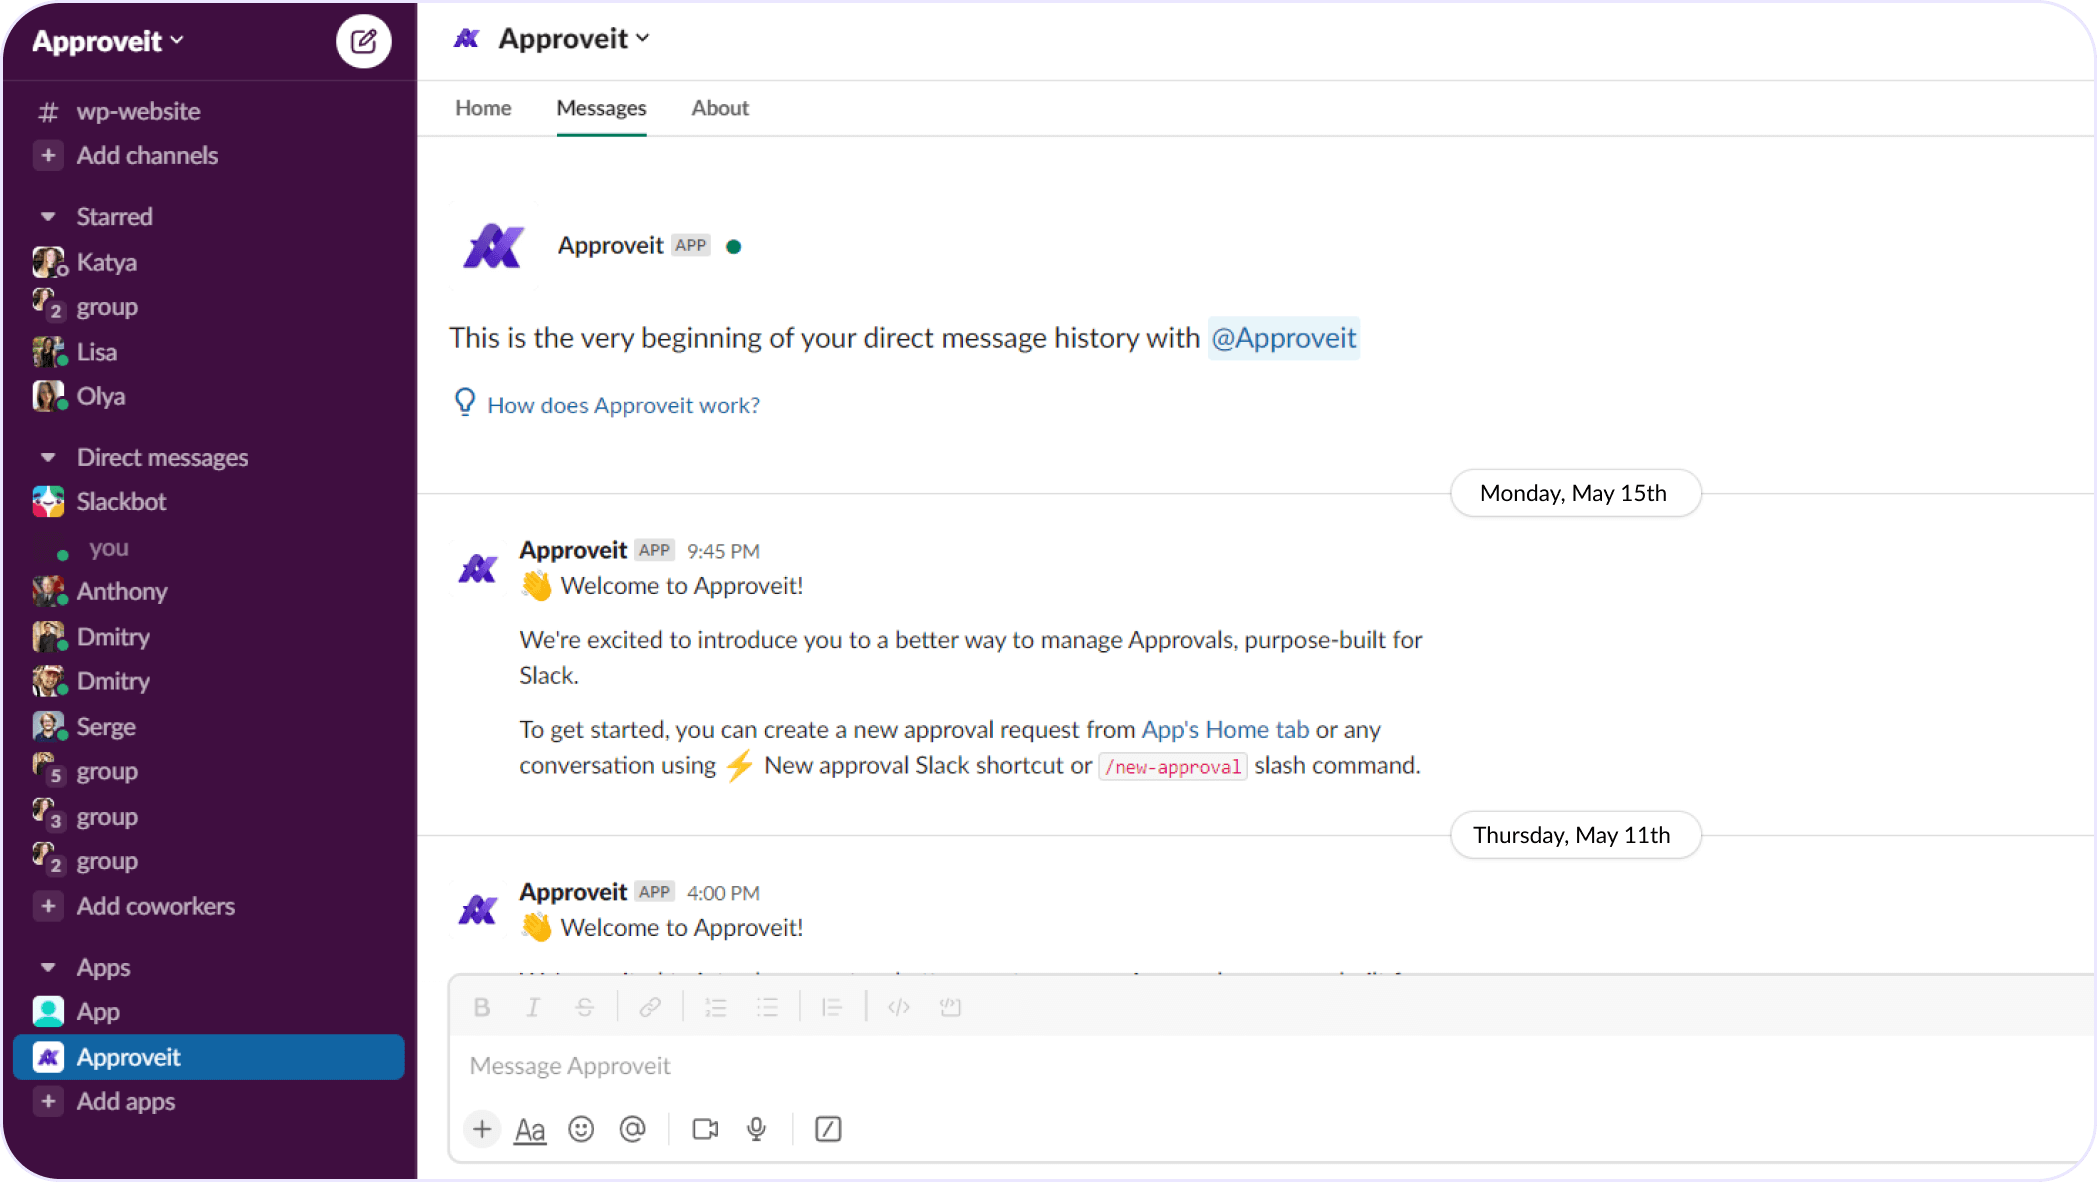
Task: Collapse the Direct messages section
Action: 48,457
